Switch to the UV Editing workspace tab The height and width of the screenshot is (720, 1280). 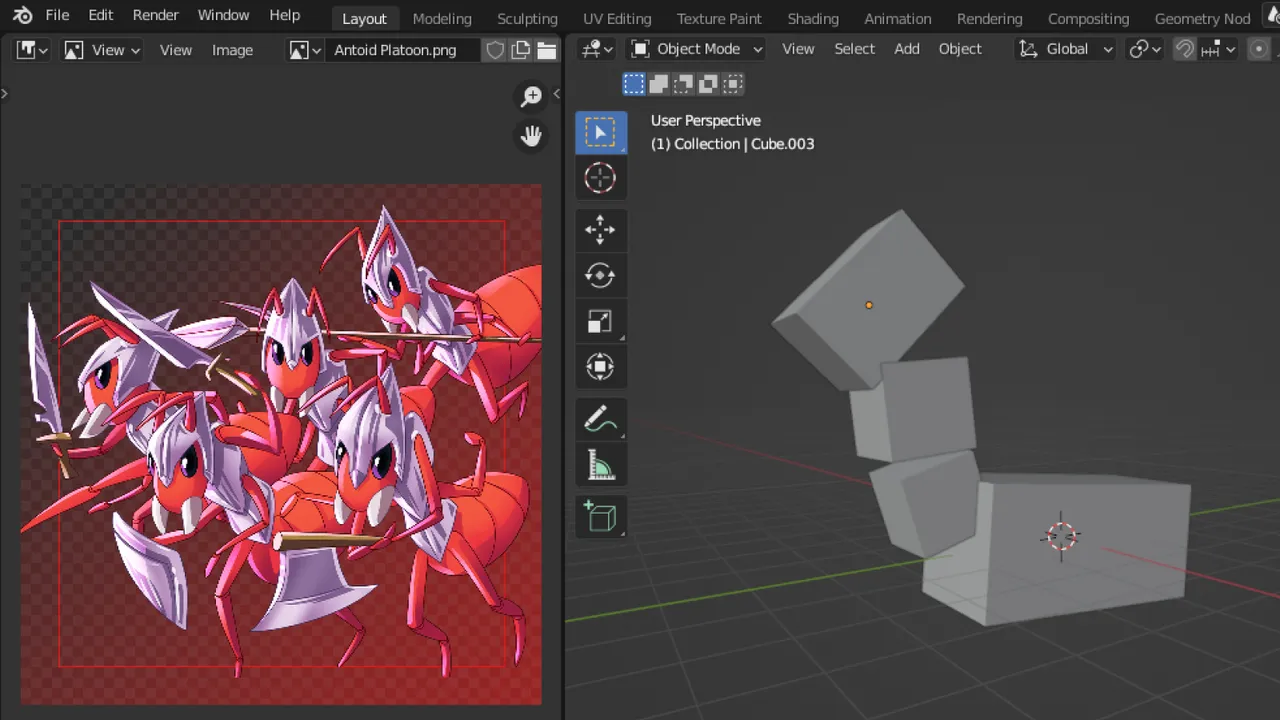coord(617,18)
